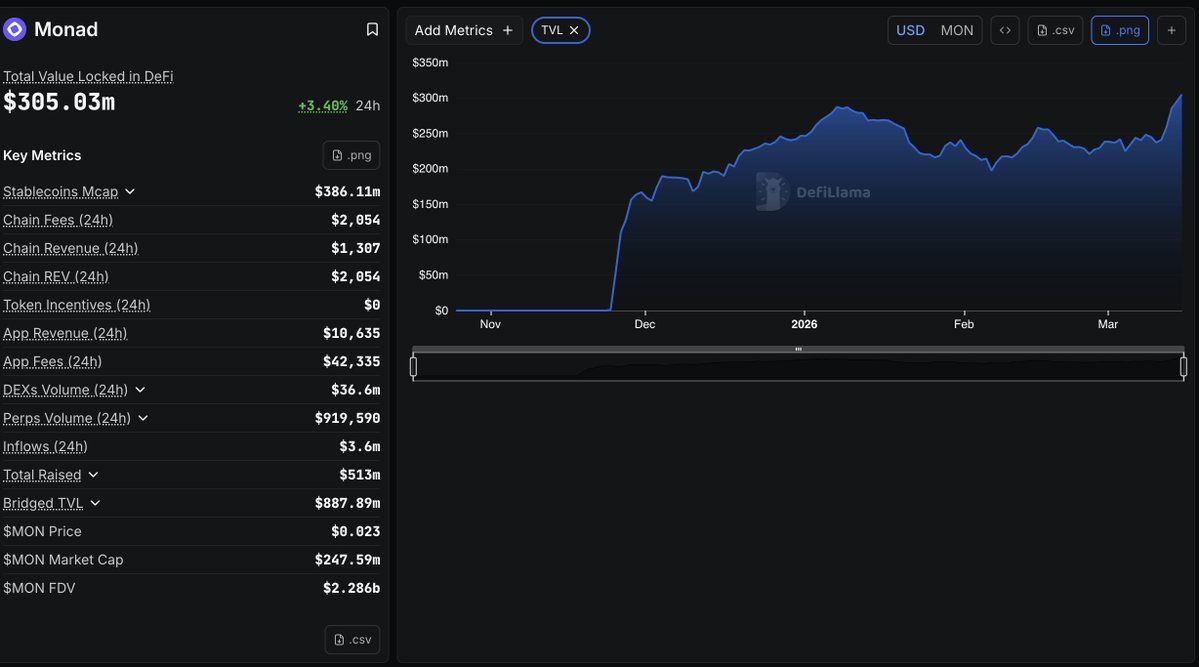Bookmark the Monad chain page
The image size is (1199, 667).
pyautogui.click(x=372, y=29)
